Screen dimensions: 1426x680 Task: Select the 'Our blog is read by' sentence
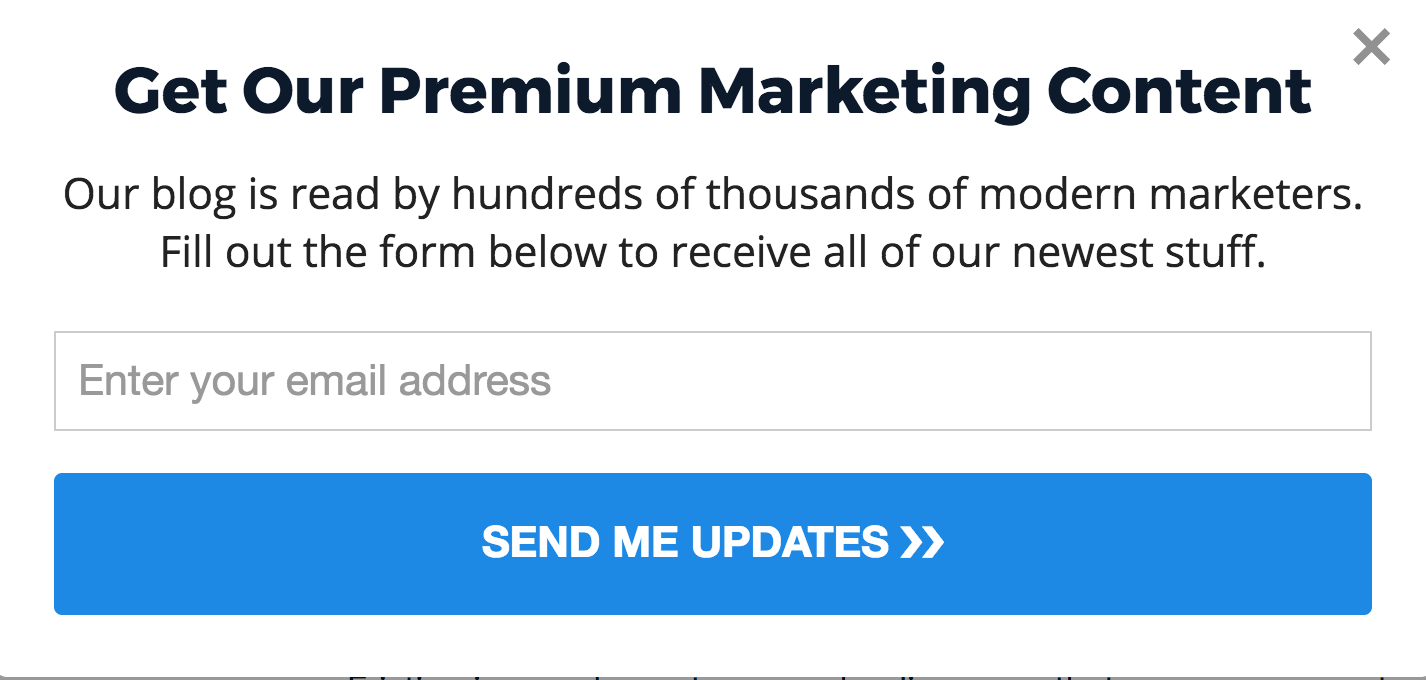coord(712,194)
